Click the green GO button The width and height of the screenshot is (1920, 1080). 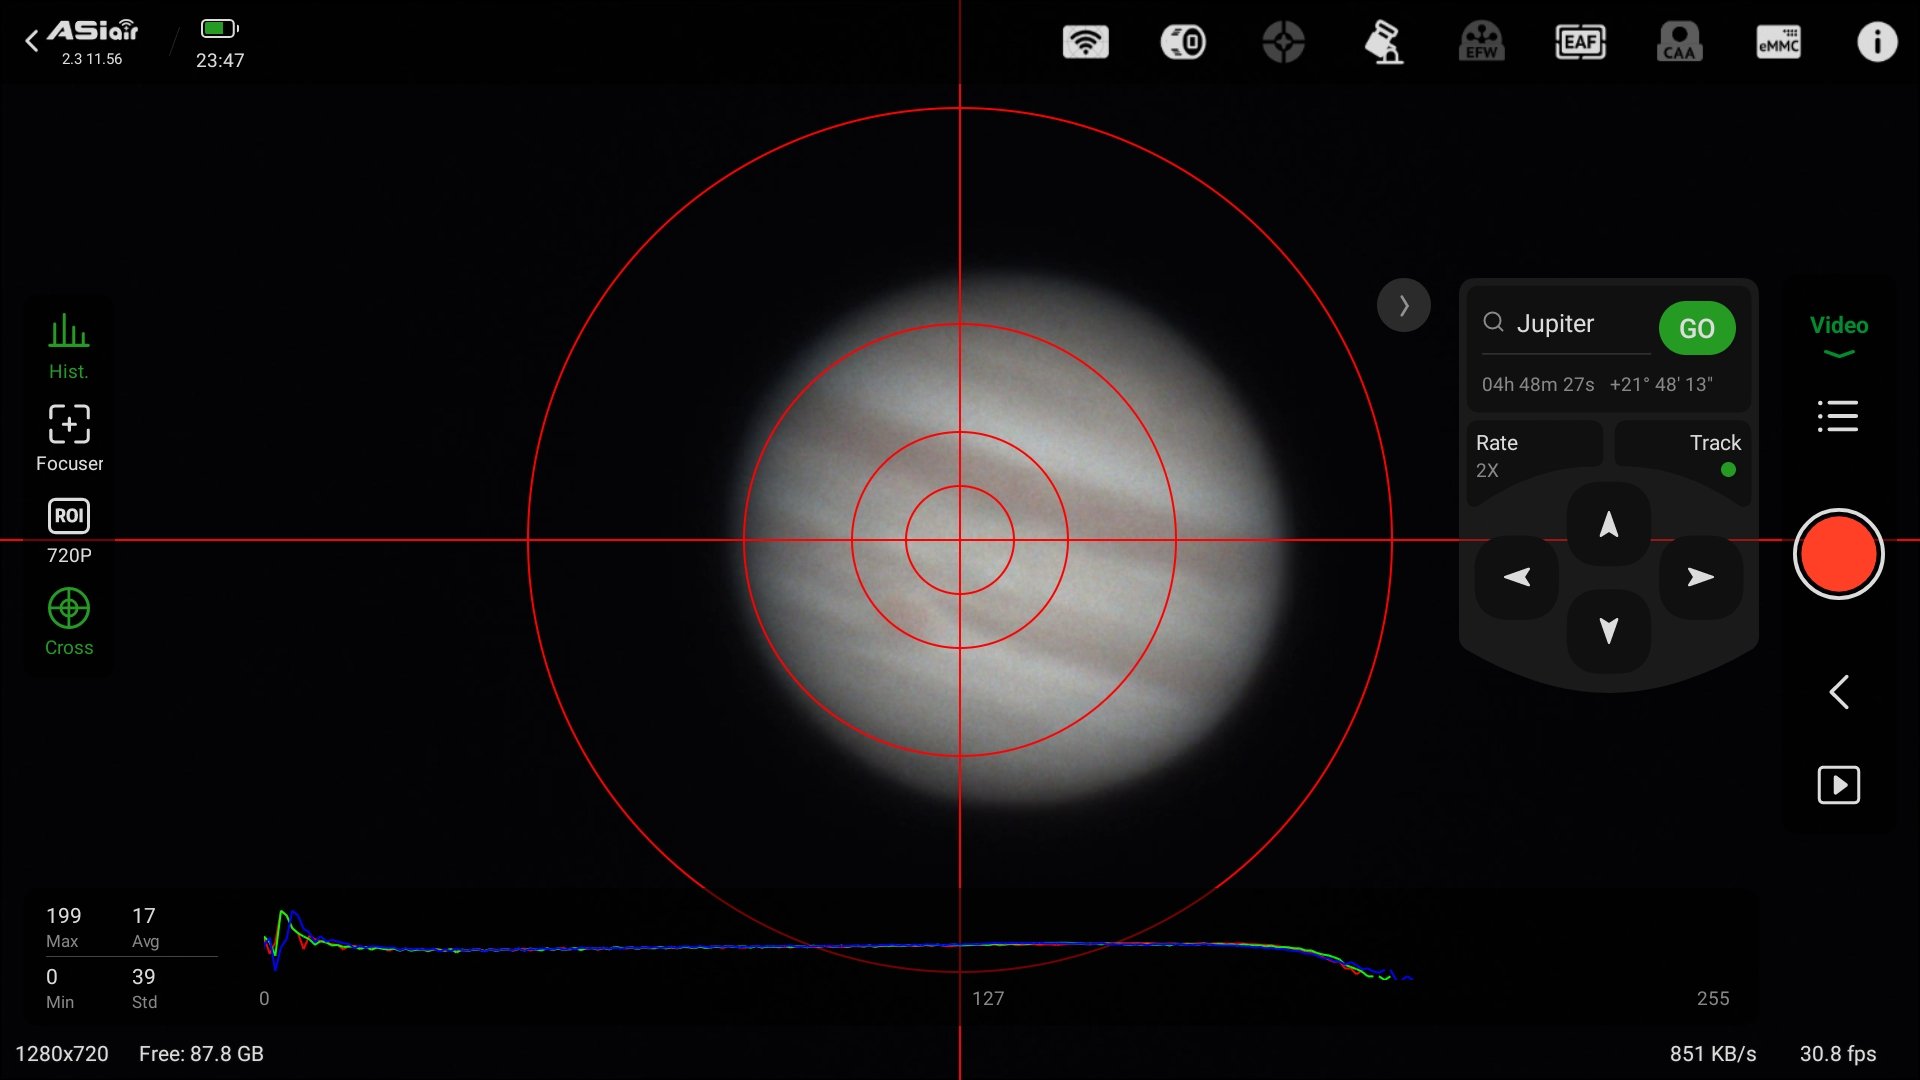[x=1697, y=328]
